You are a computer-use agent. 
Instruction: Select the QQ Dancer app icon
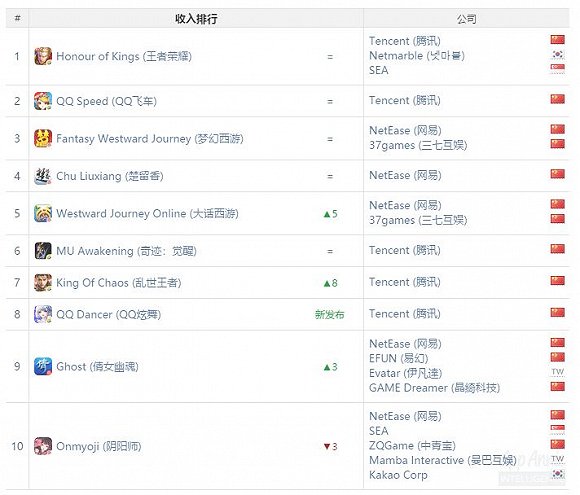(43, 314)
